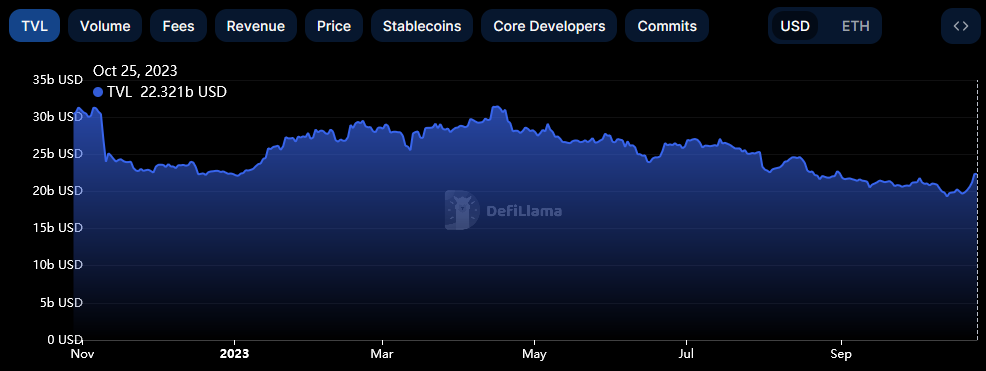
Task: Open the embed code icon button
Action: coord(960,26)
